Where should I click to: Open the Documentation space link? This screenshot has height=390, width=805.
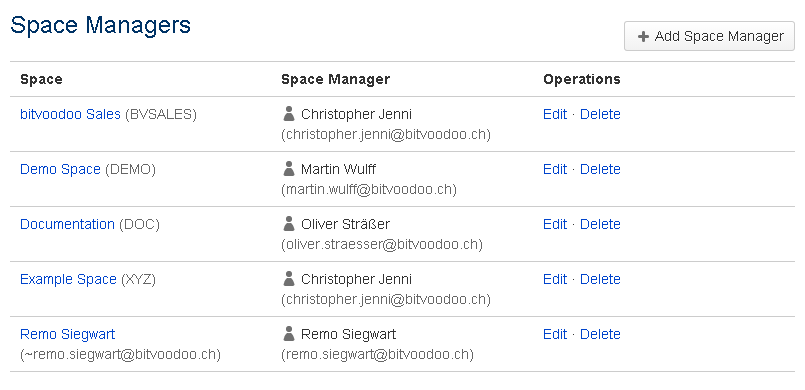point(67,224)
